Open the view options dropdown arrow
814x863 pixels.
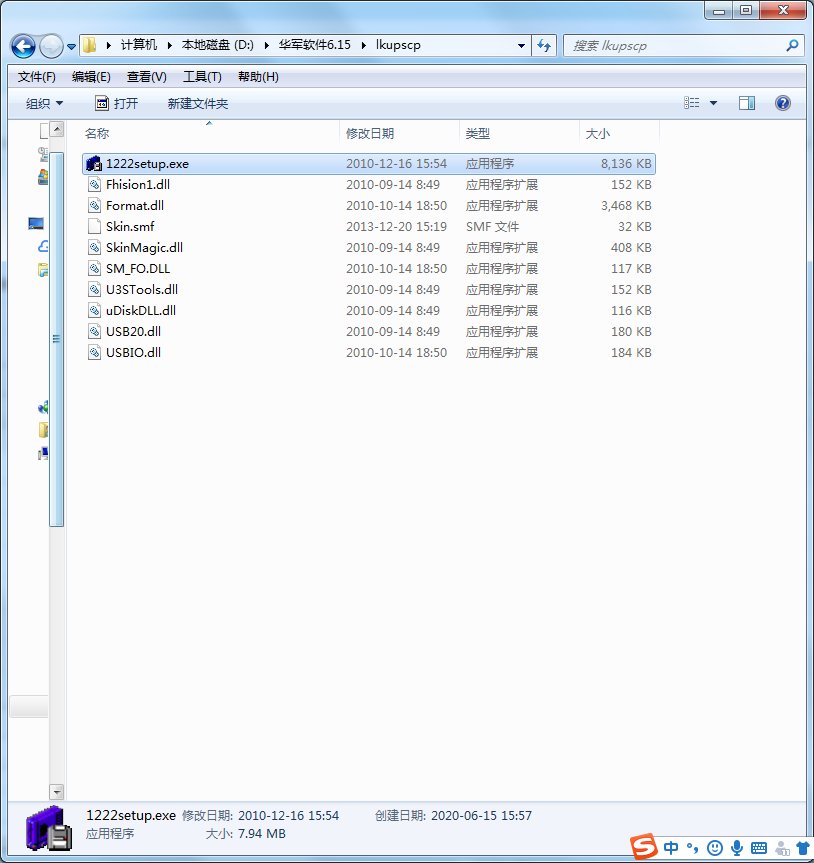click(x=713, y=103)
